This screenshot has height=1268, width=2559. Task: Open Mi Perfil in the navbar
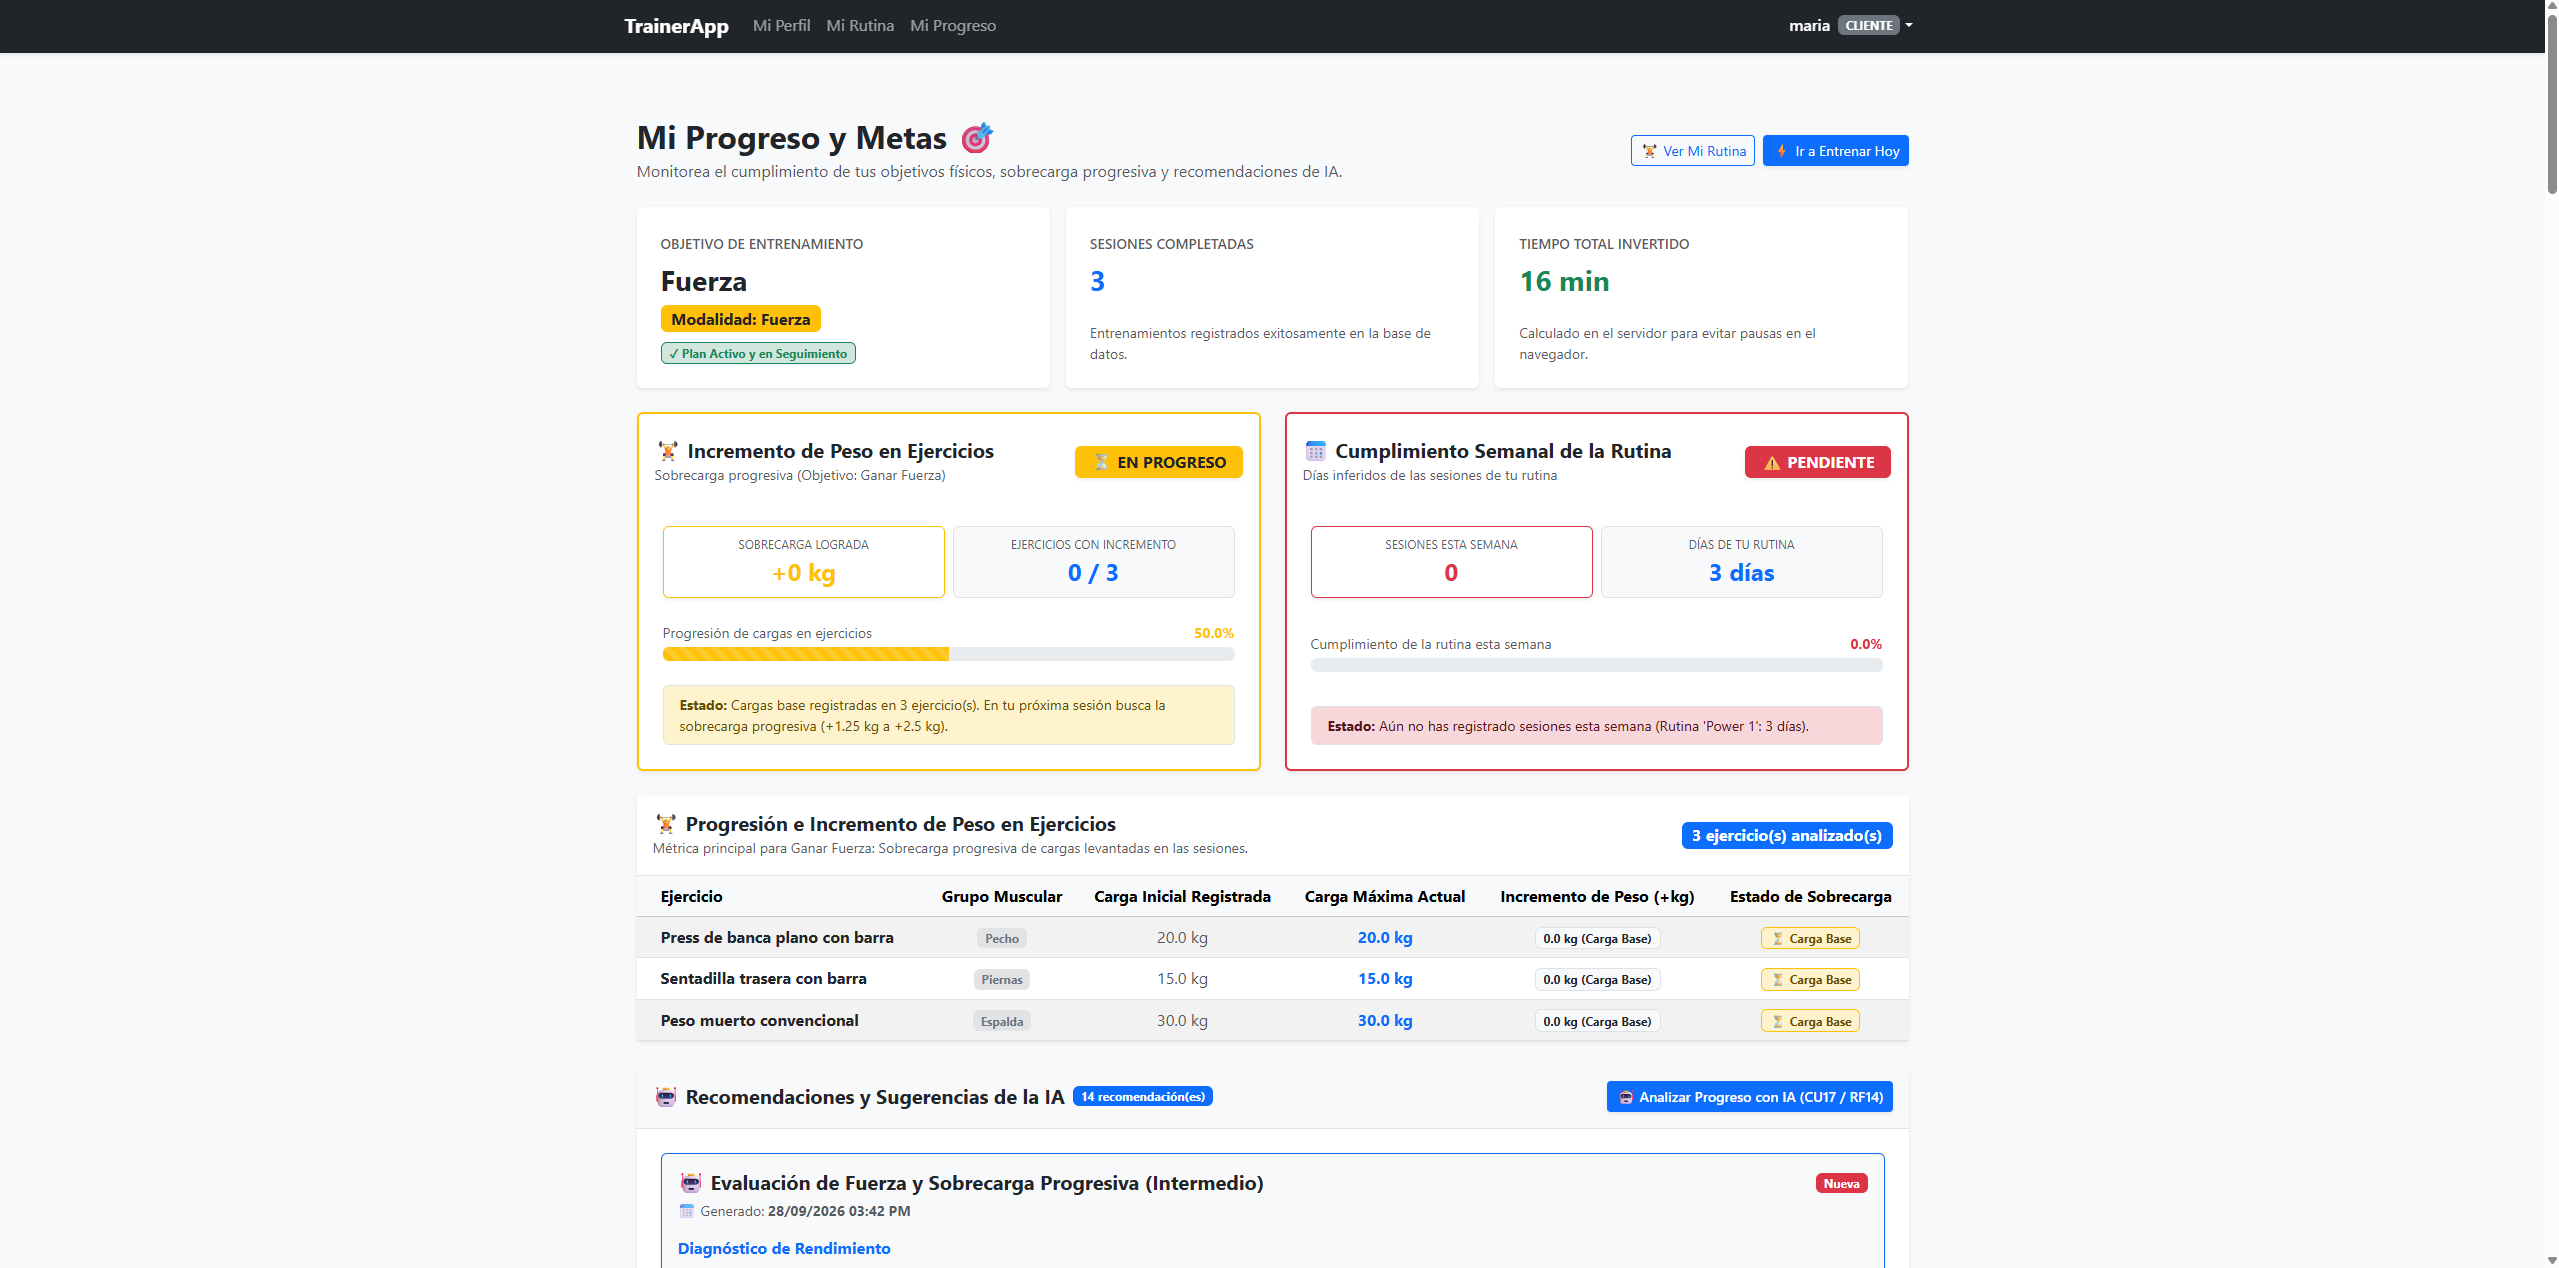pos(781,26)
